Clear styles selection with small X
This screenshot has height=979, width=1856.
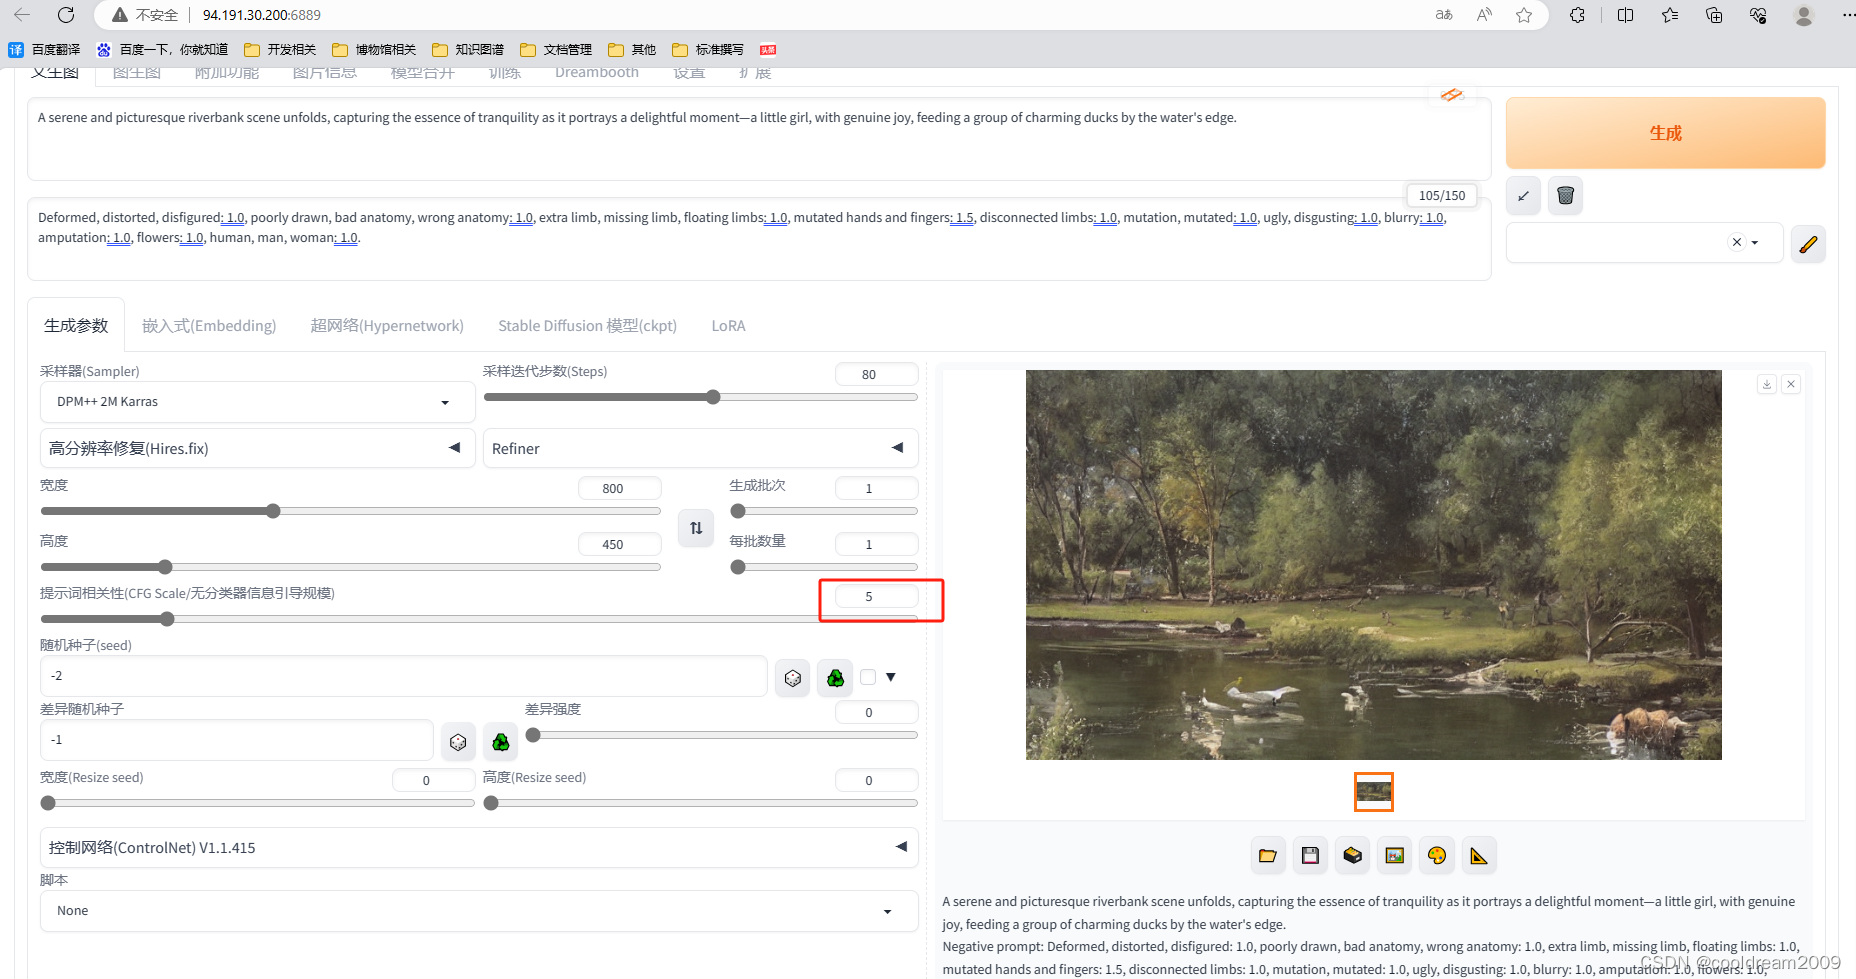tap(1737, 242)
